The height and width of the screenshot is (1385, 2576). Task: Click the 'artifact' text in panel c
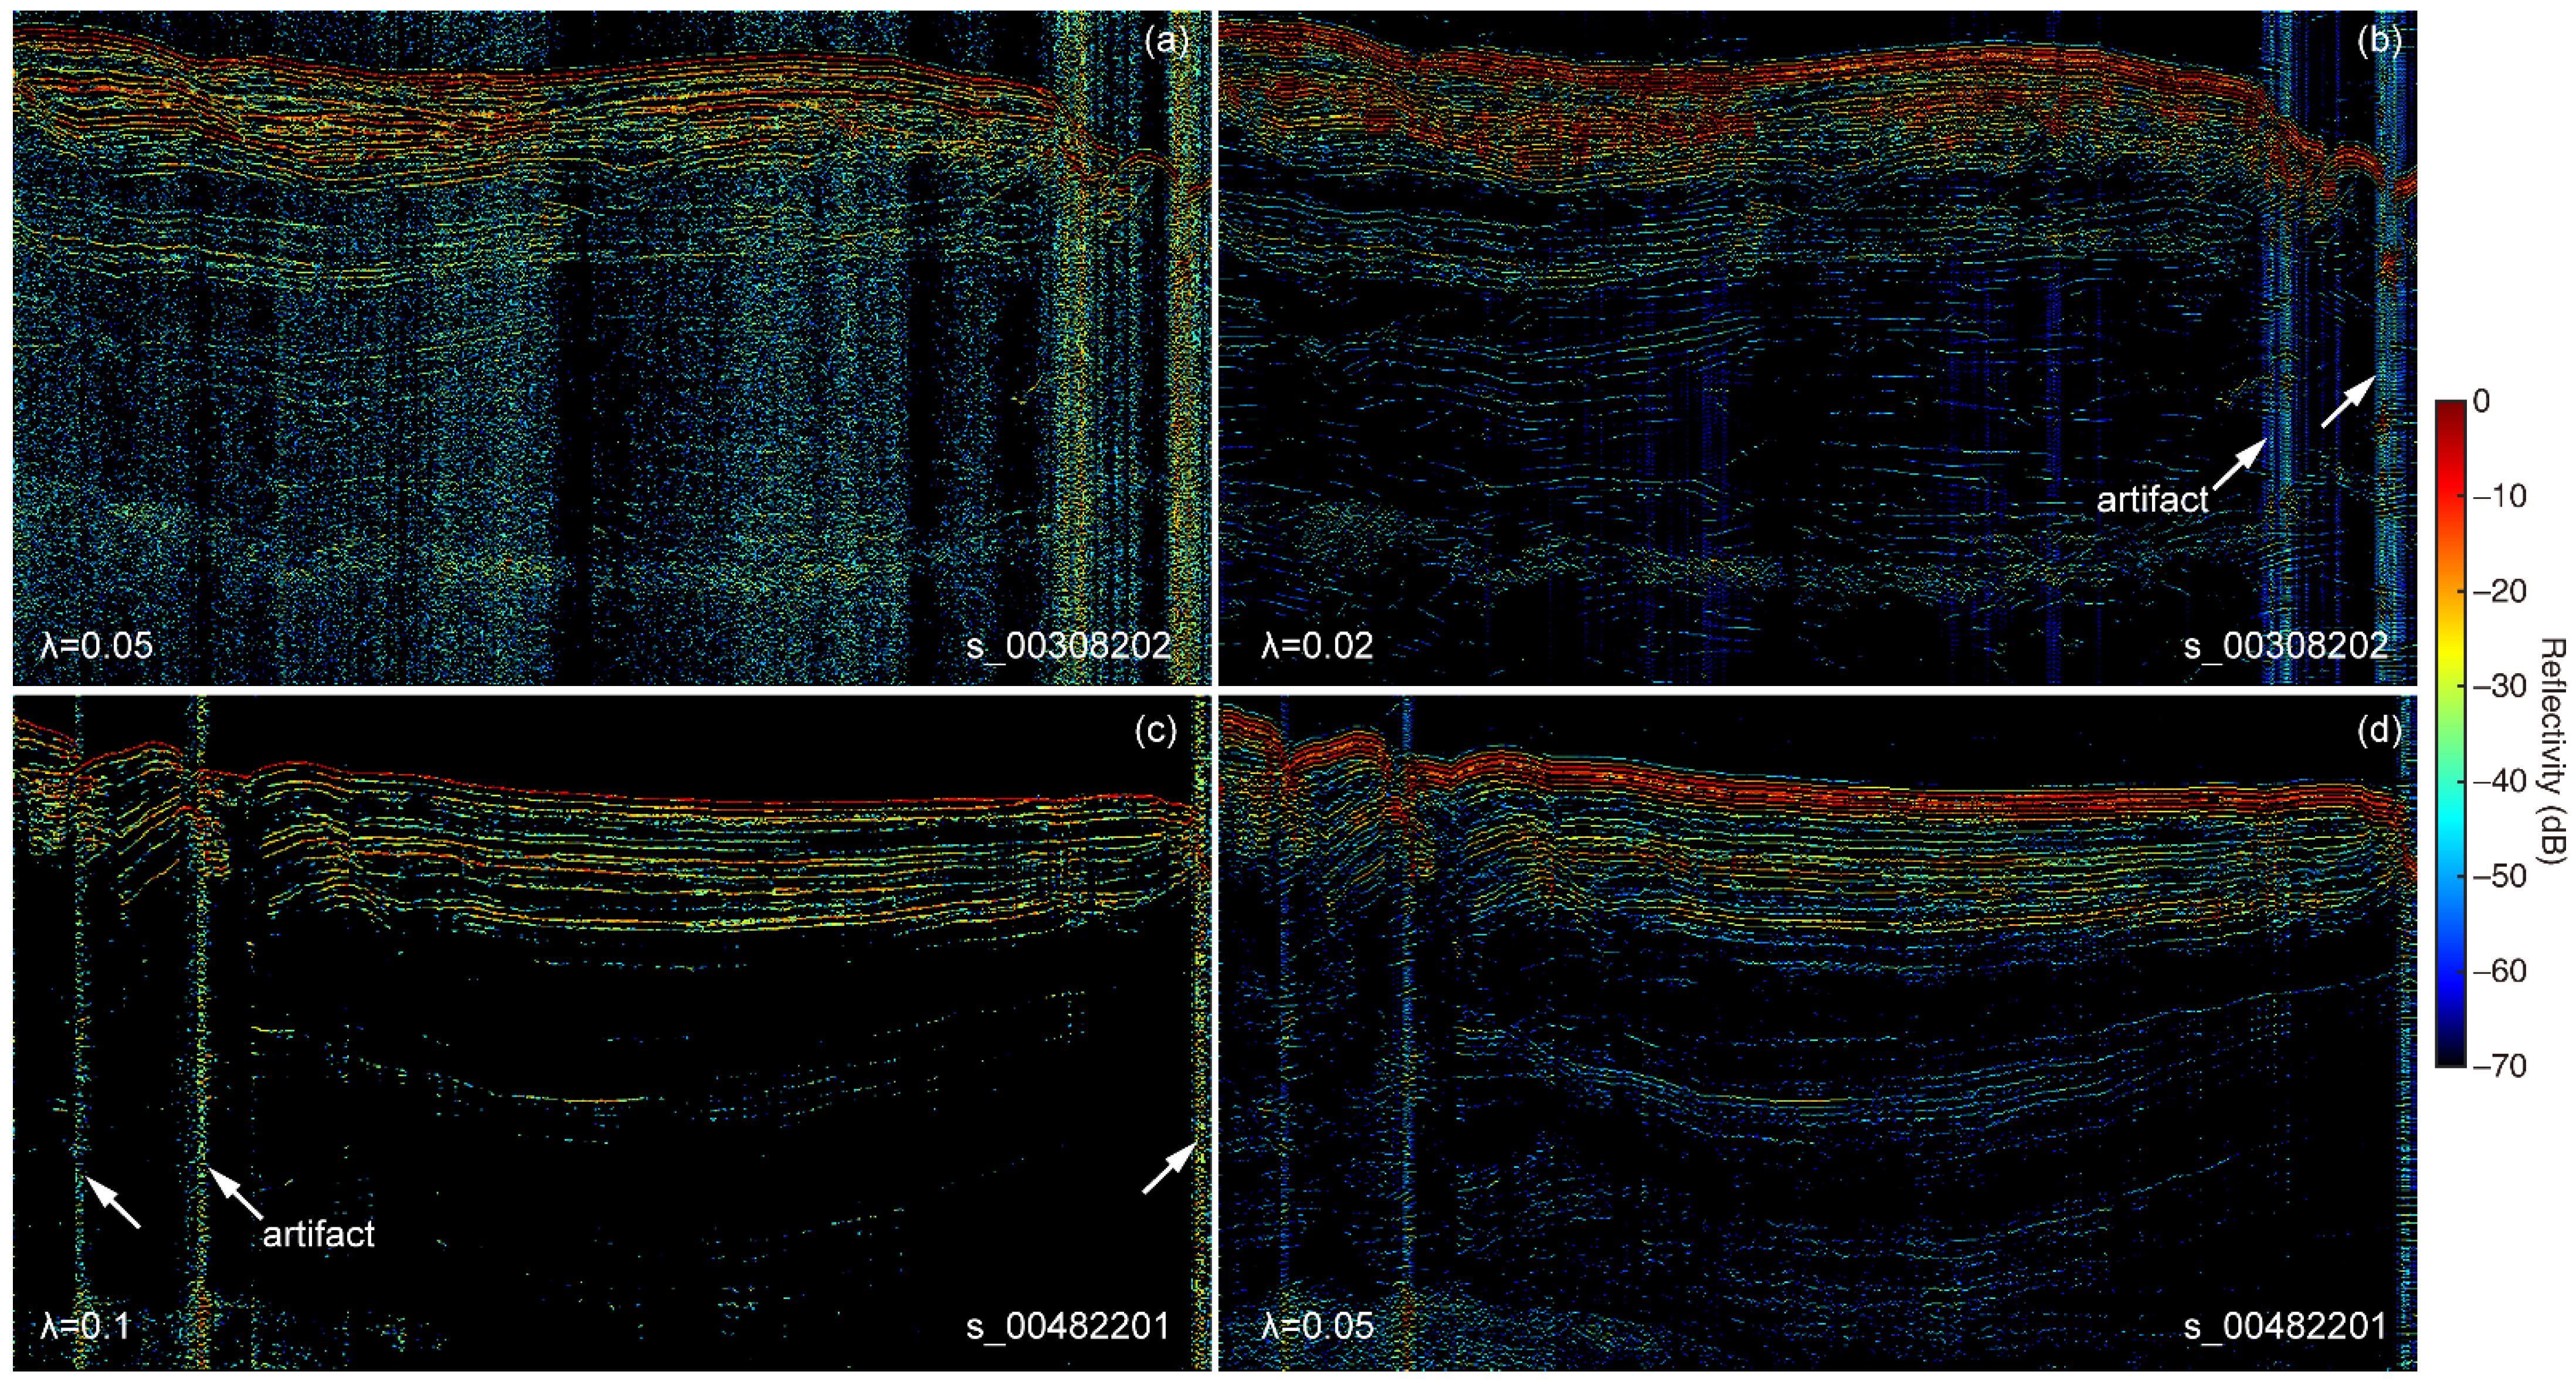point(318,1234)
